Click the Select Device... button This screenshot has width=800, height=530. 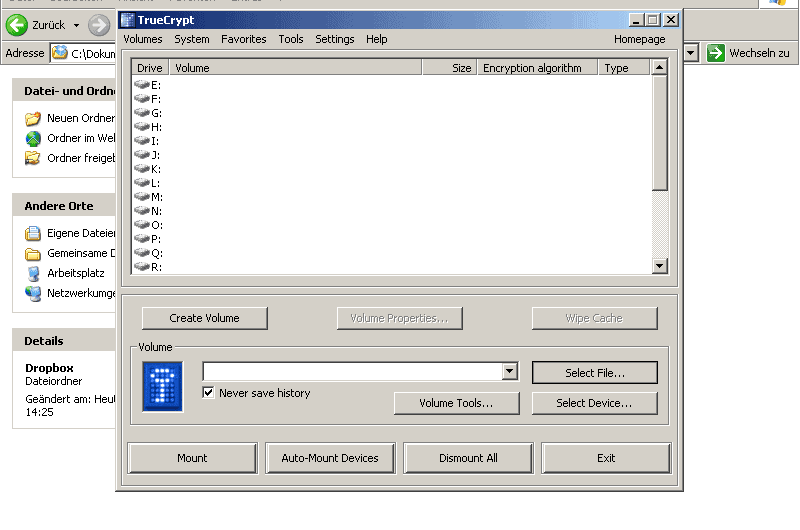click(595, 403)
